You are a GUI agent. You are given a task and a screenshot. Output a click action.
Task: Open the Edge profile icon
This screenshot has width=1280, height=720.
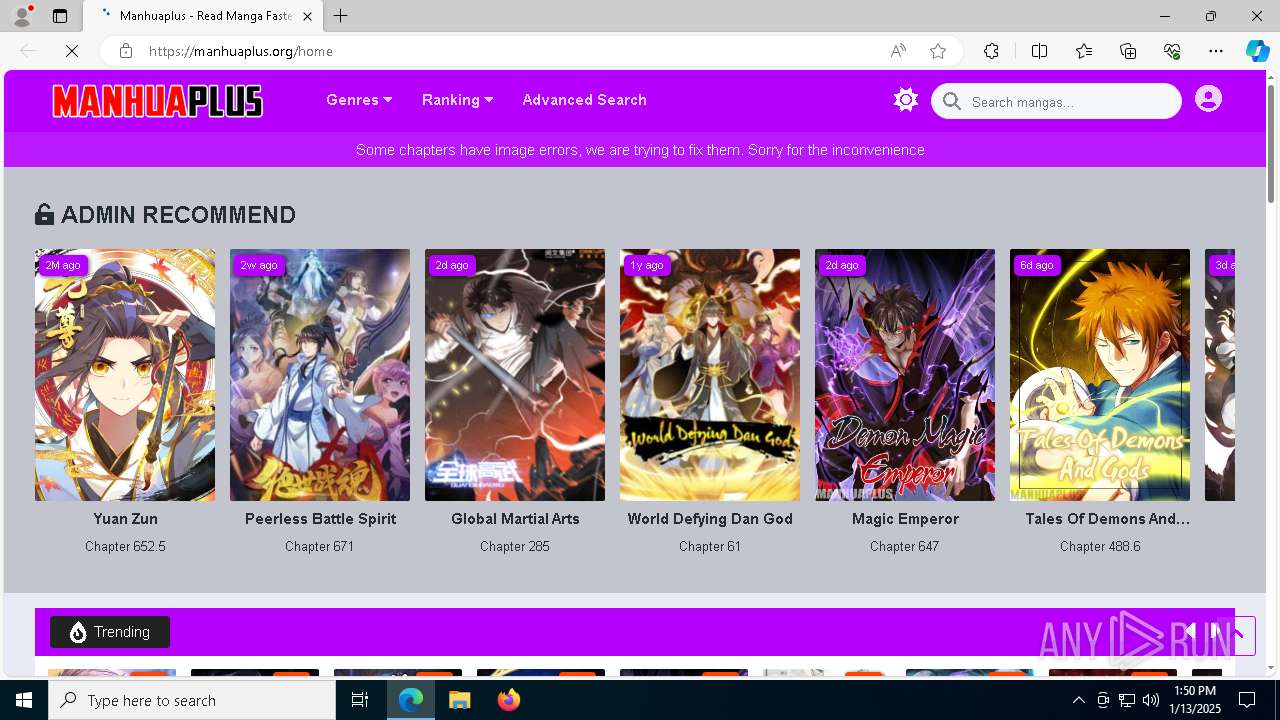[21, 16]
